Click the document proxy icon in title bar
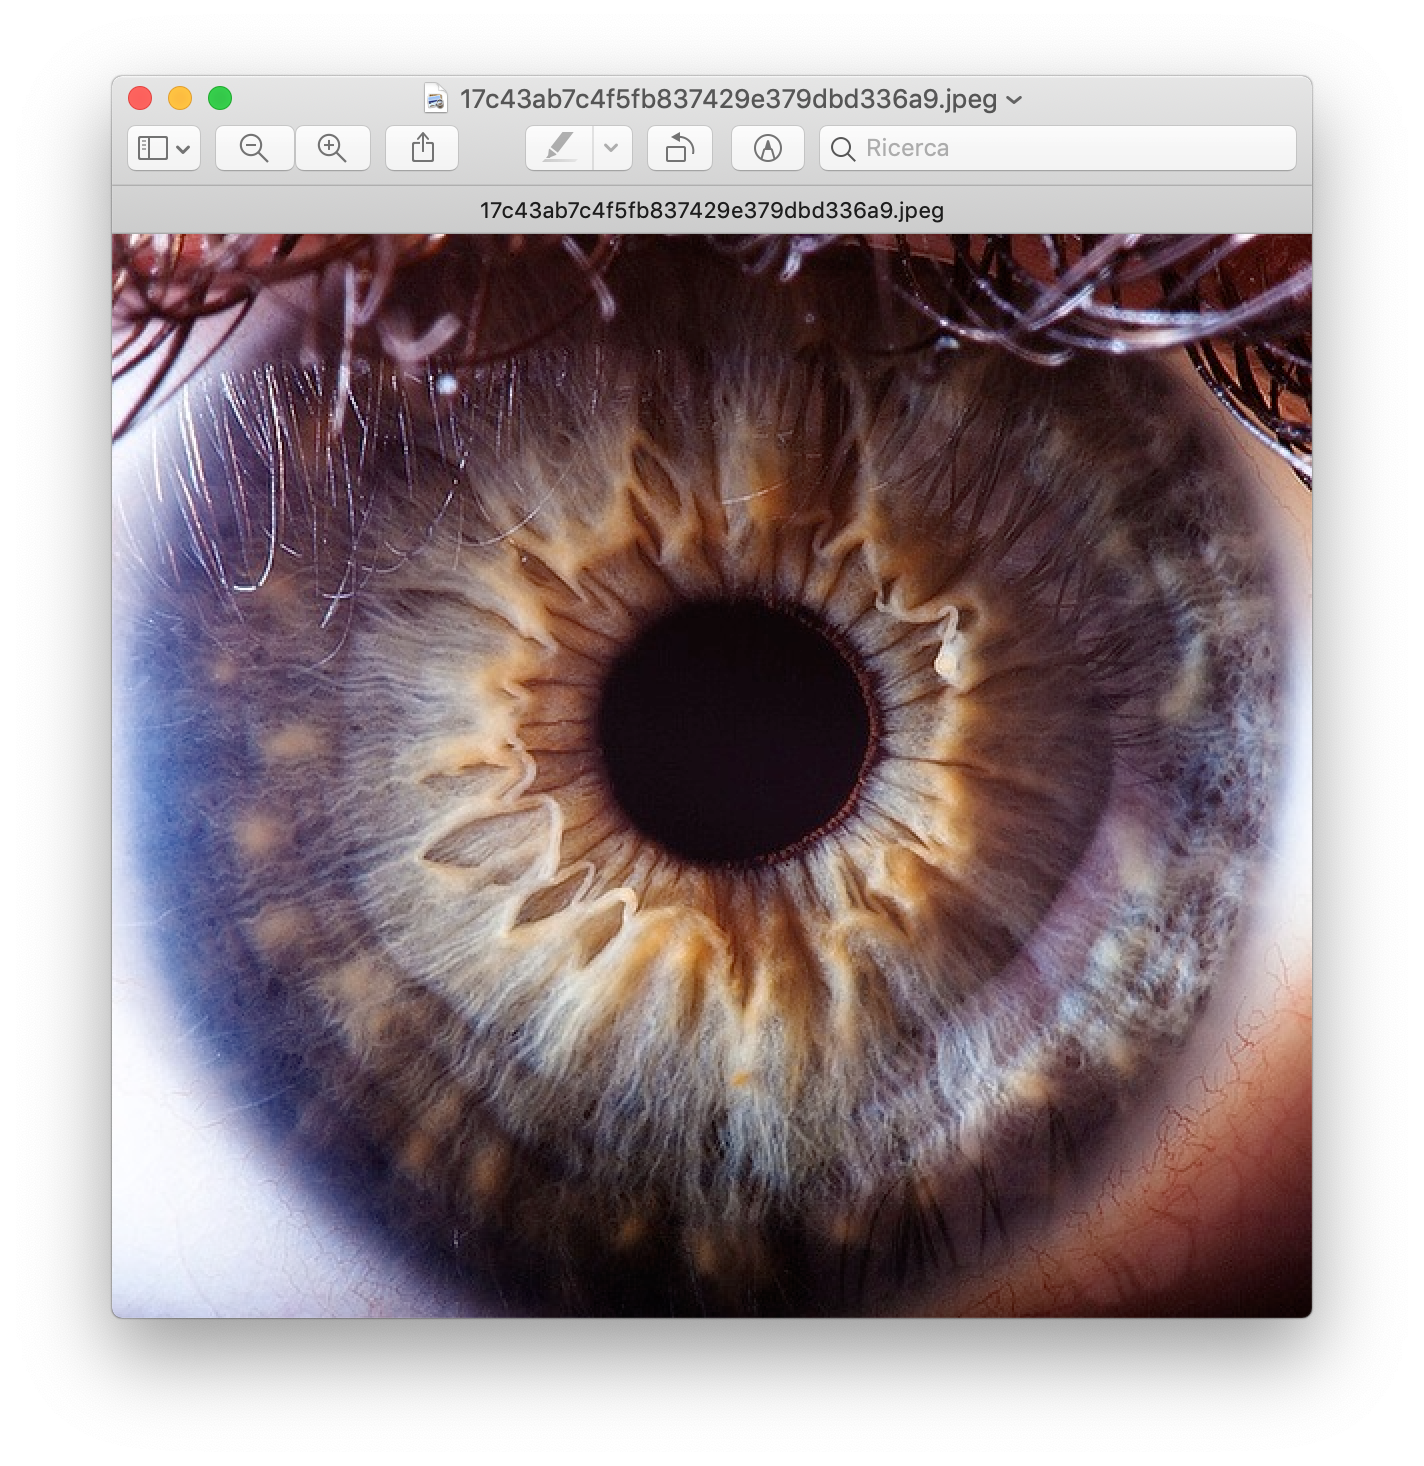Viewport: 1424px width, 1466px height. pos(436,98)
